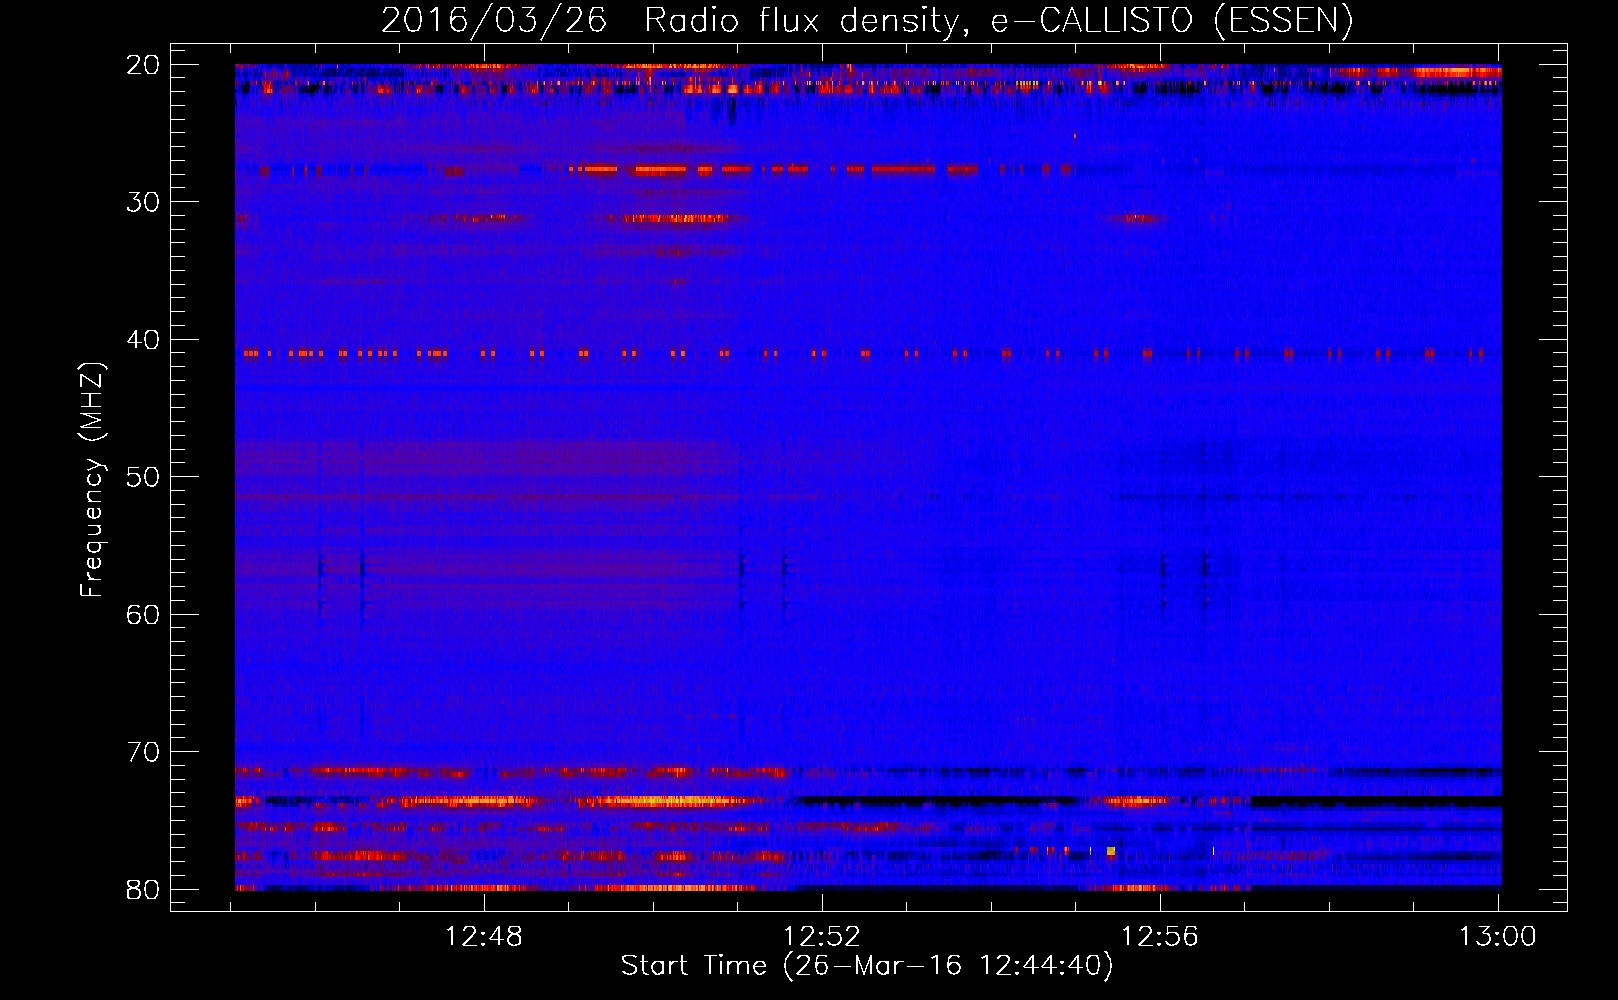Click the 12:52 time tick label
The width and height of the screenshot is (1618, 1000).
(822, 937)
